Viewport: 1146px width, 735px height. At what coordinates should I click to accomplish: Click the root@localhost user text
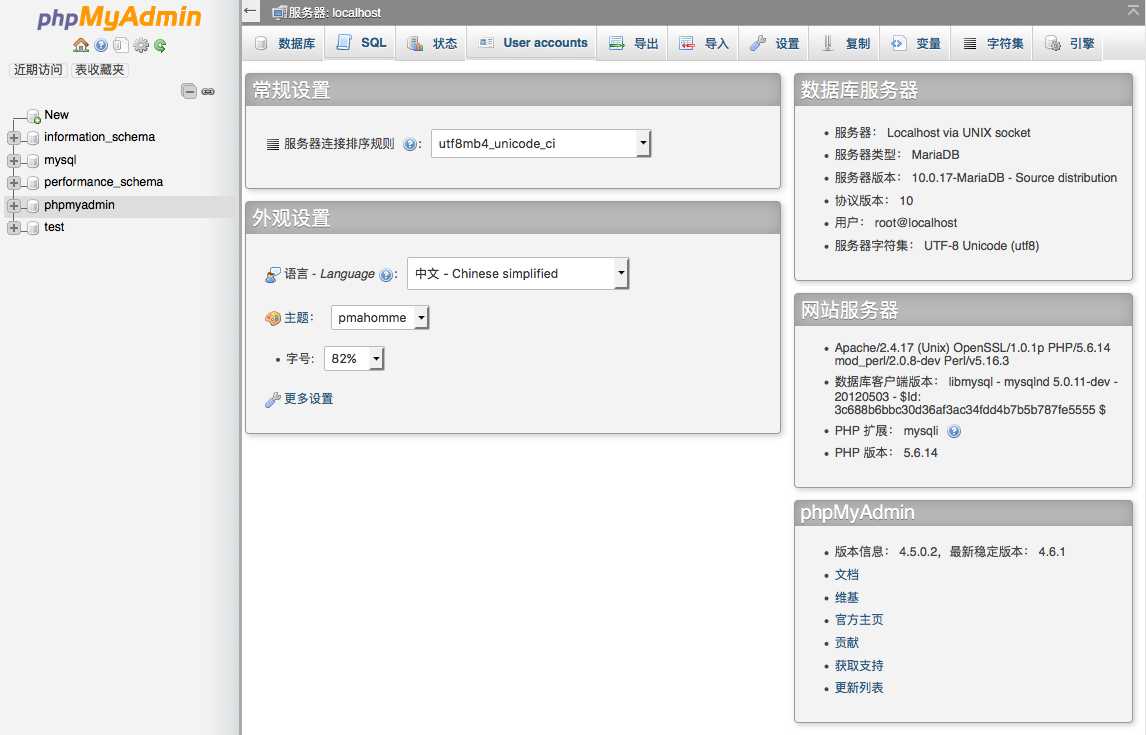pyautogui.click(x=916, y=223)
